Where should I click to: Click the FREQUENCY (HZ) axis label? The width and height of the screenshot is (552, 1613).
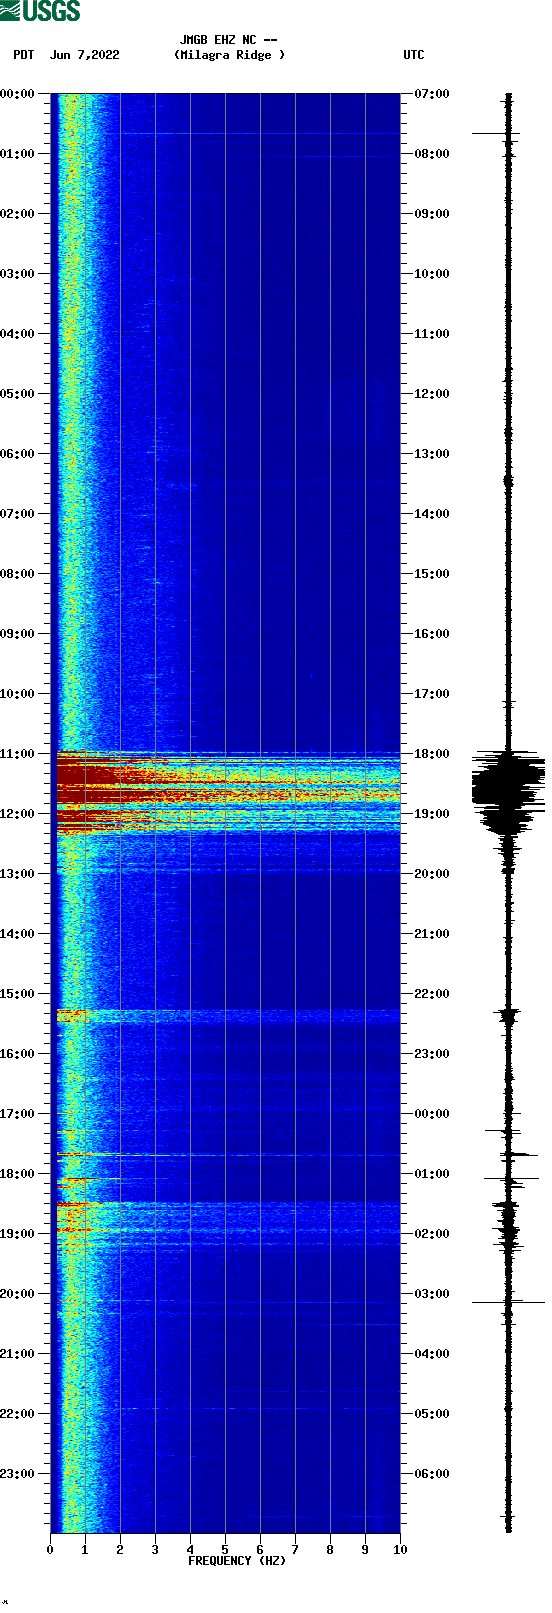(x=237, y=1561)
